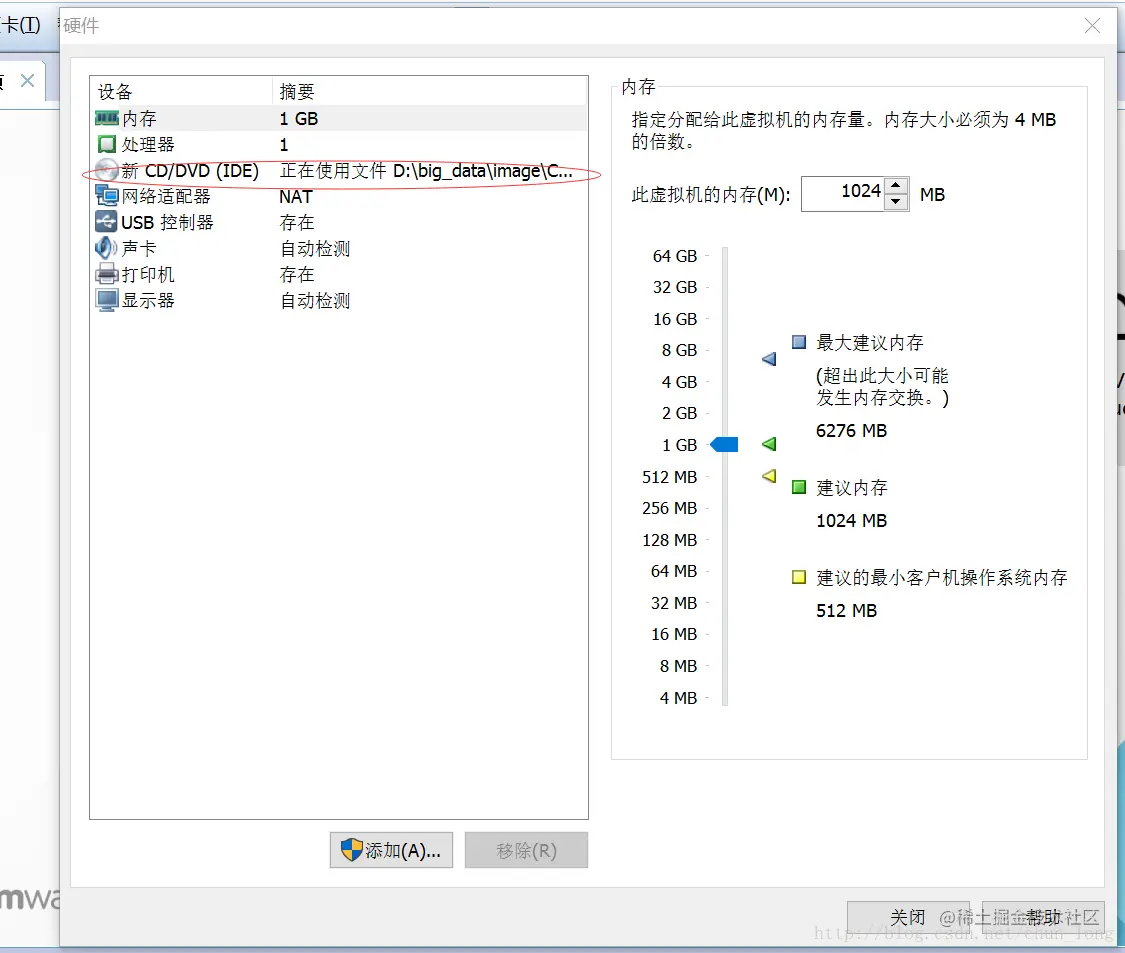
Task: Click the yellow minimum guest OS memory marker
Action: 769,476
